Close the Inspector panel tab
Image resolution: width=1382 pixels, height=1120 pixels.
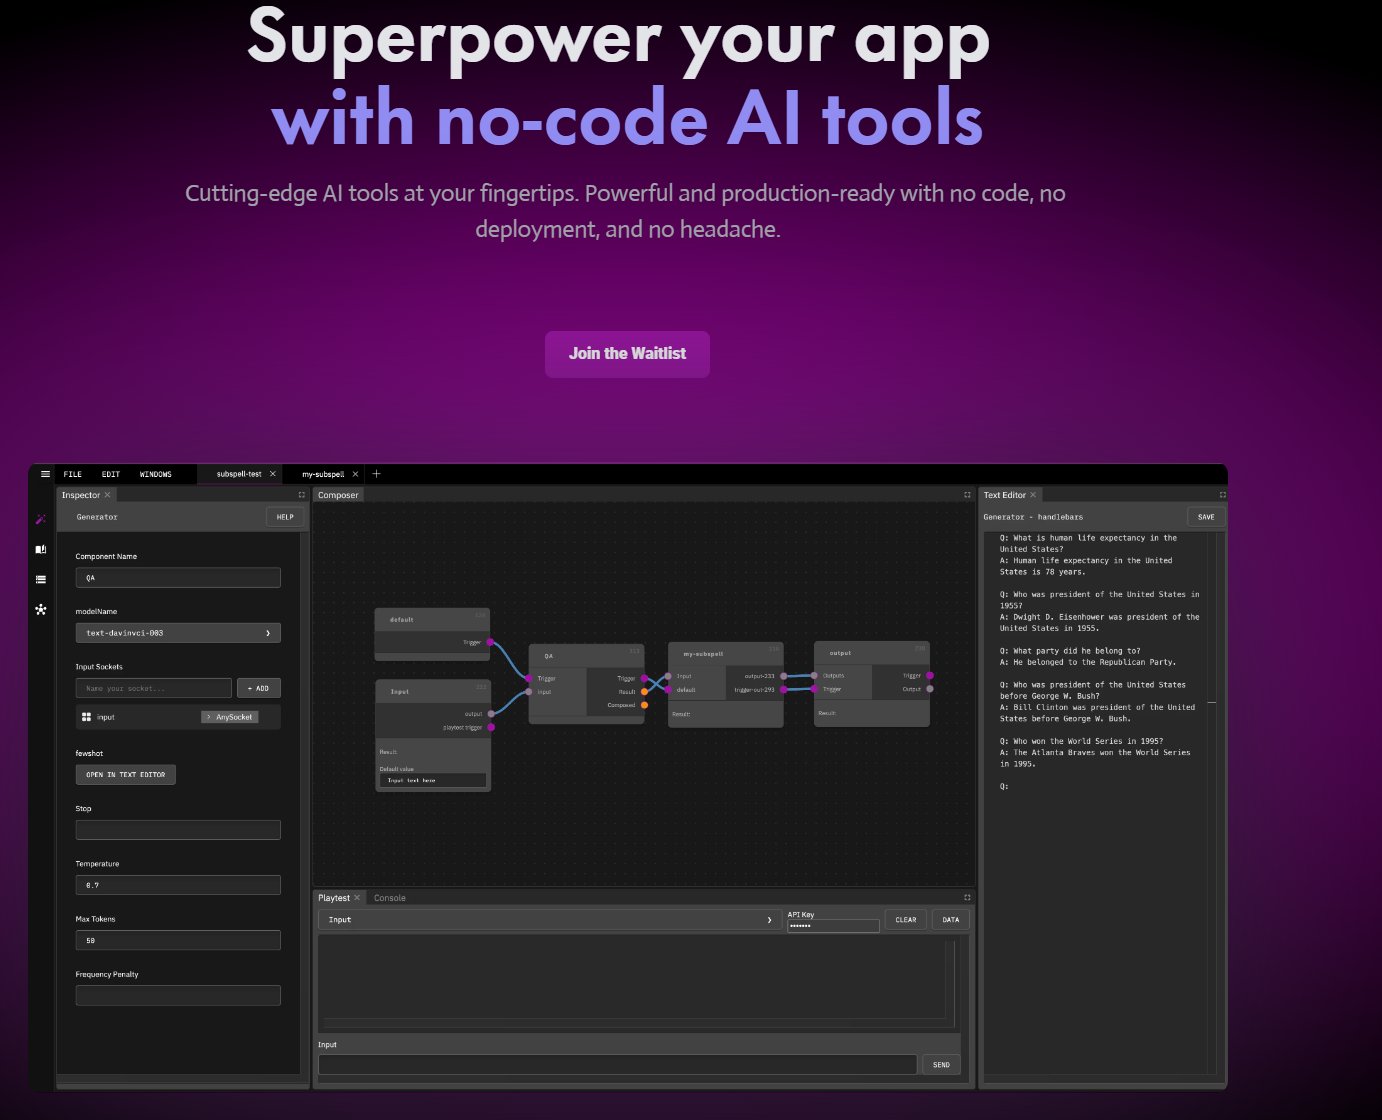pyautogui.click(x=108, y=495)
